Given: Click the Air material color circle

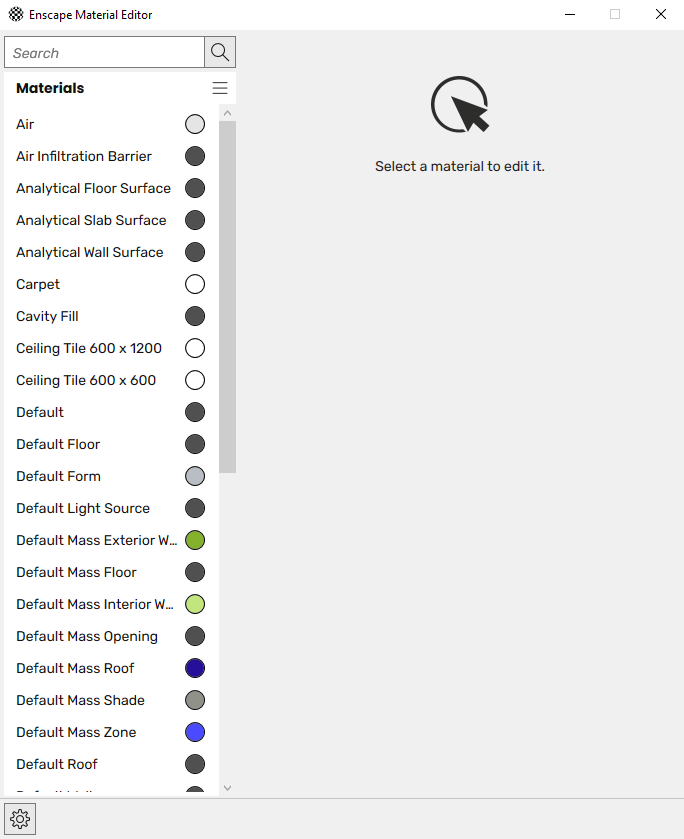Looking at the screenshot, I should [195, 124].
